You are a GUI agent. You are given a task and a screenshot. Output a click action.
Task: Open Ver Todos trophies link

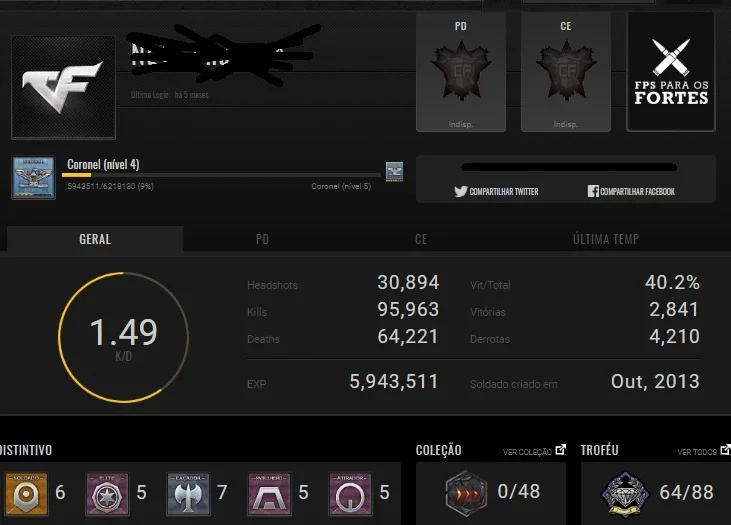click(697, 451)
